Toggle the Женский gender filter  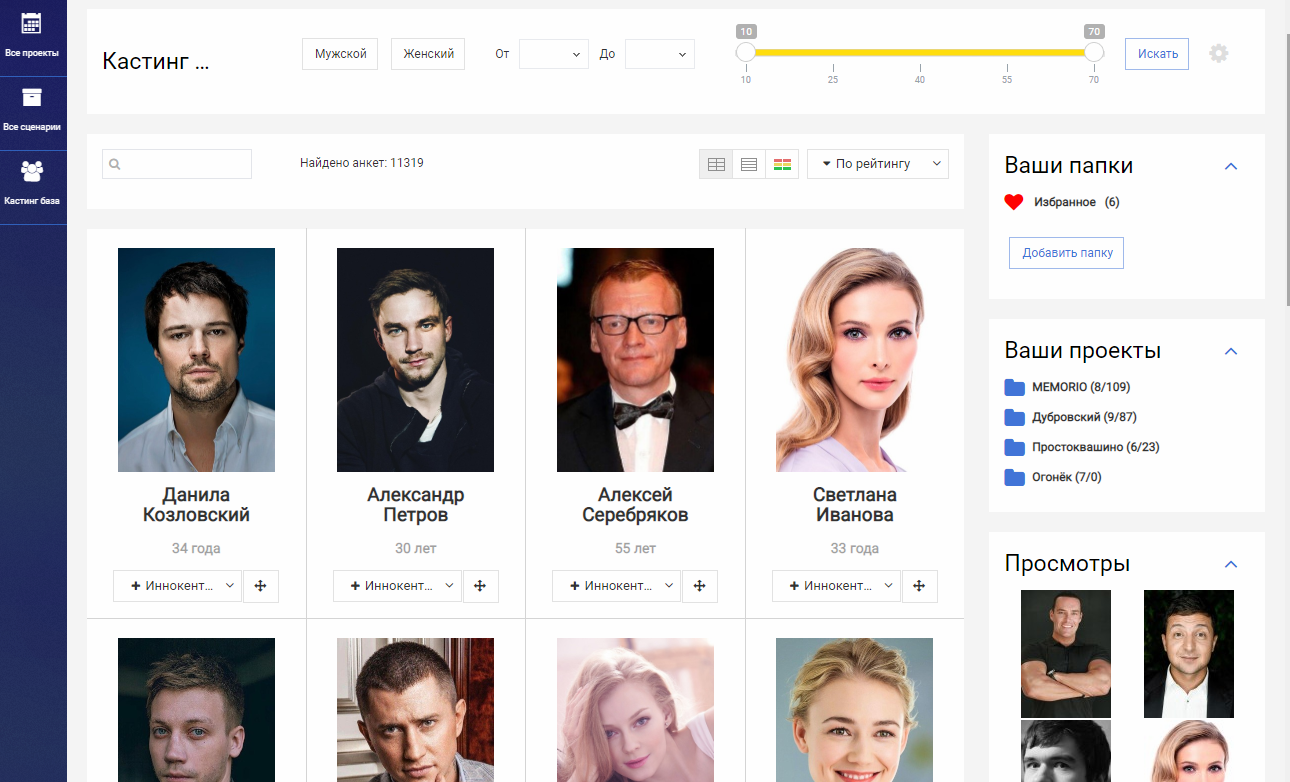(428, 54)
